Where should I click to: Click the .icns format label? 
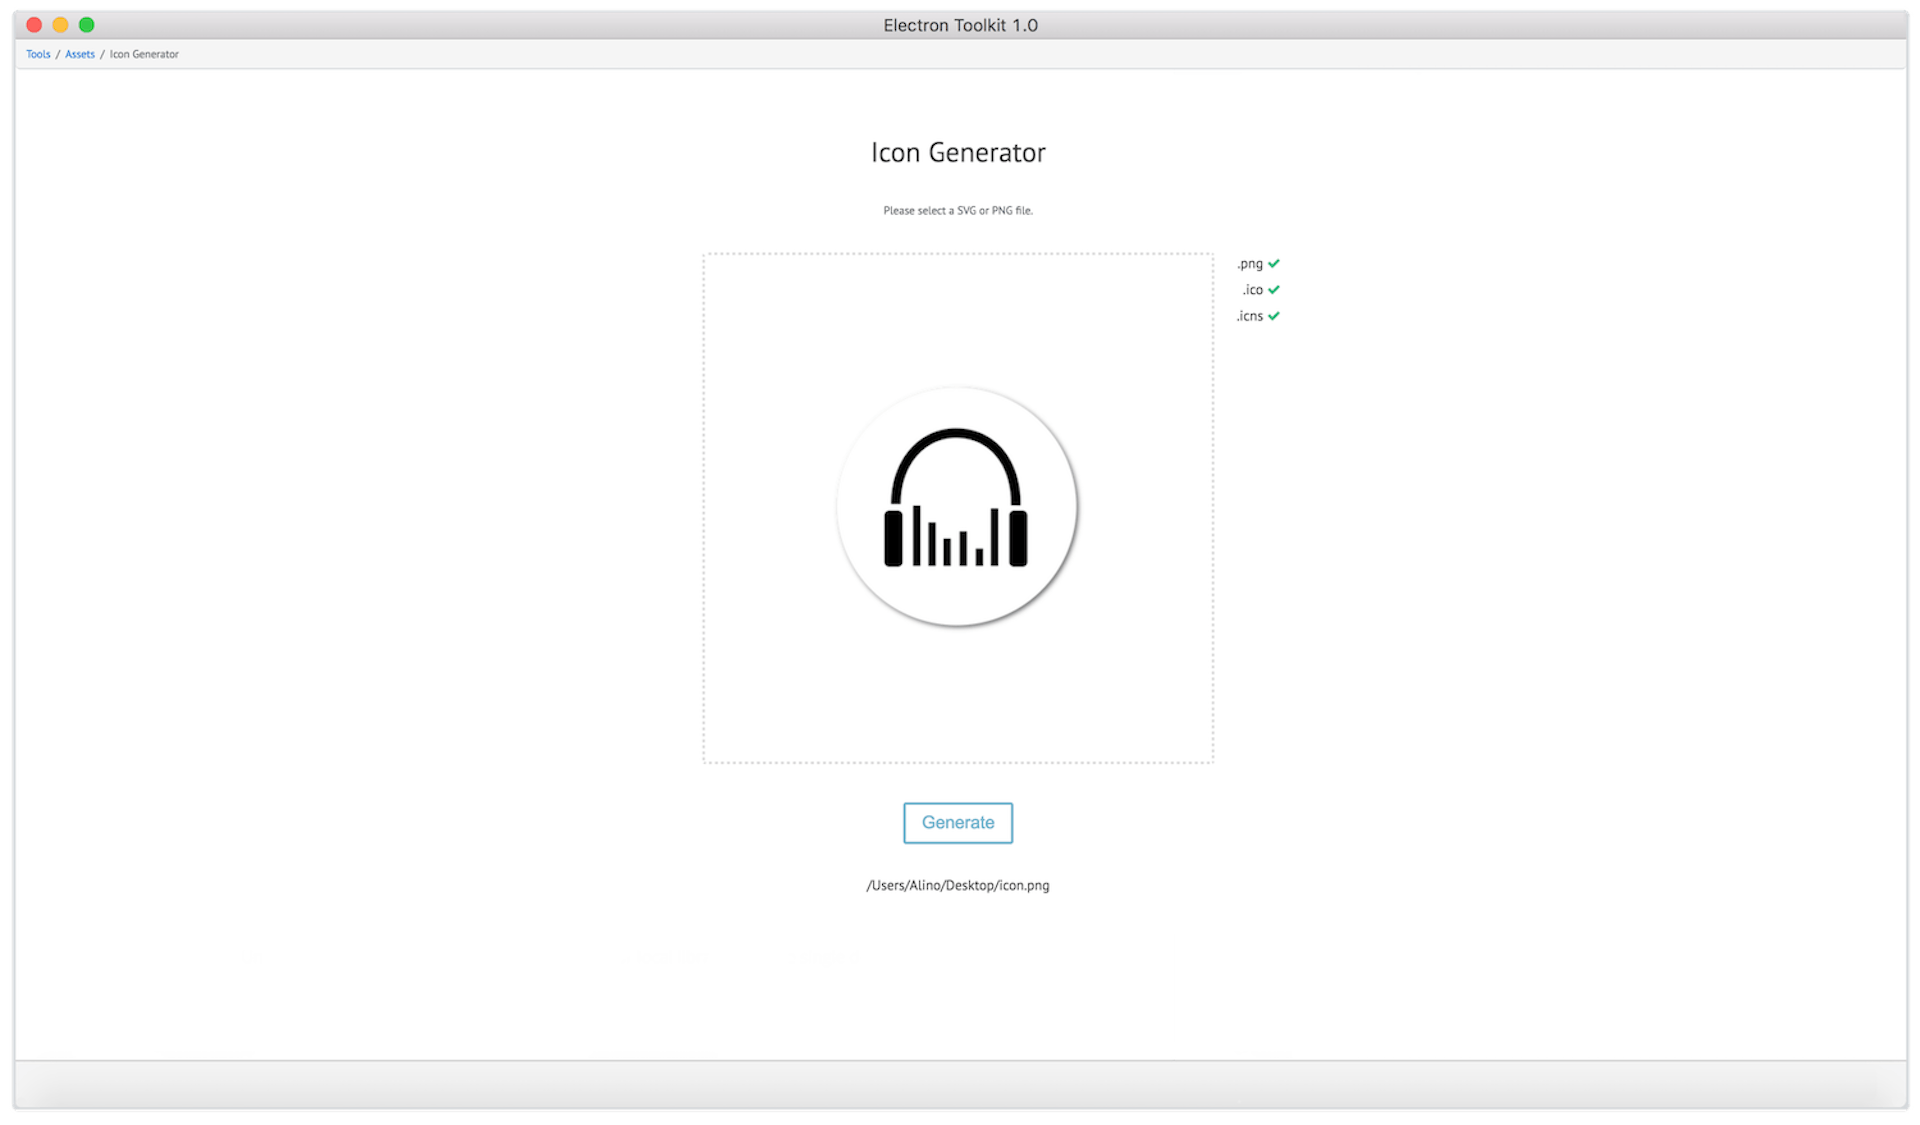coord(1249,315)
